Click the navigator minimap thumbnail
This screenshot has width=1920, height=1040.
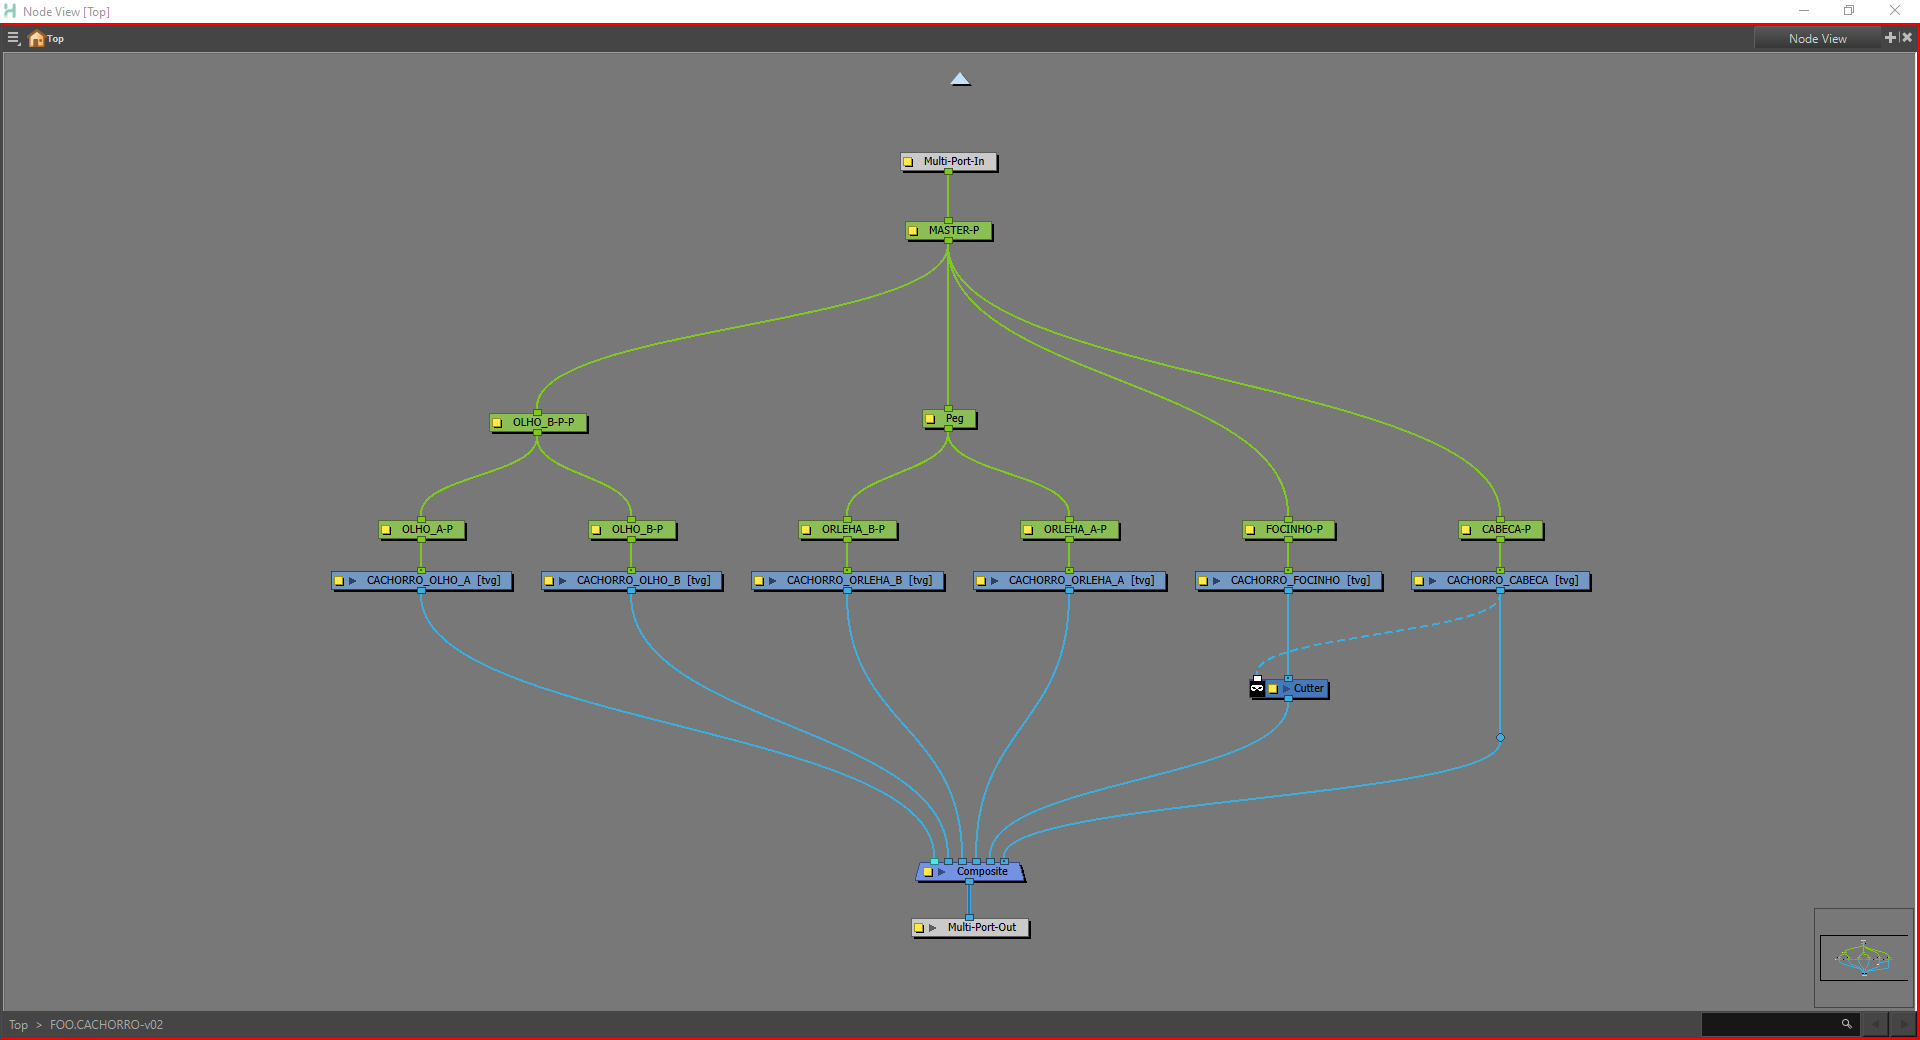(x=1863, y=958)
